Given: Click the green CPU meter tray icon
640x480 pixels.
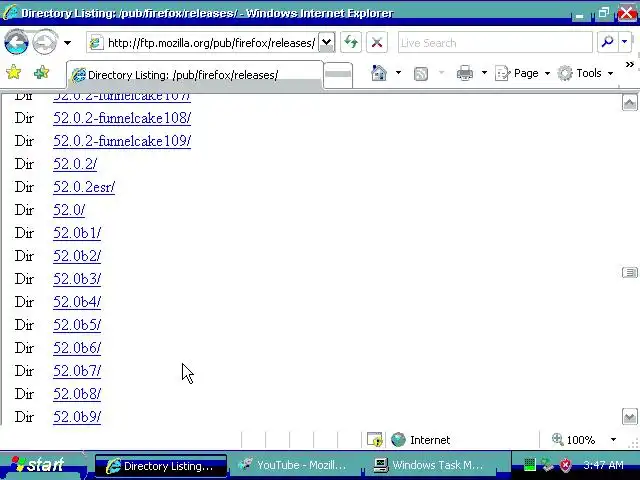Looking at the screenshot, I should tap(529, 464).
